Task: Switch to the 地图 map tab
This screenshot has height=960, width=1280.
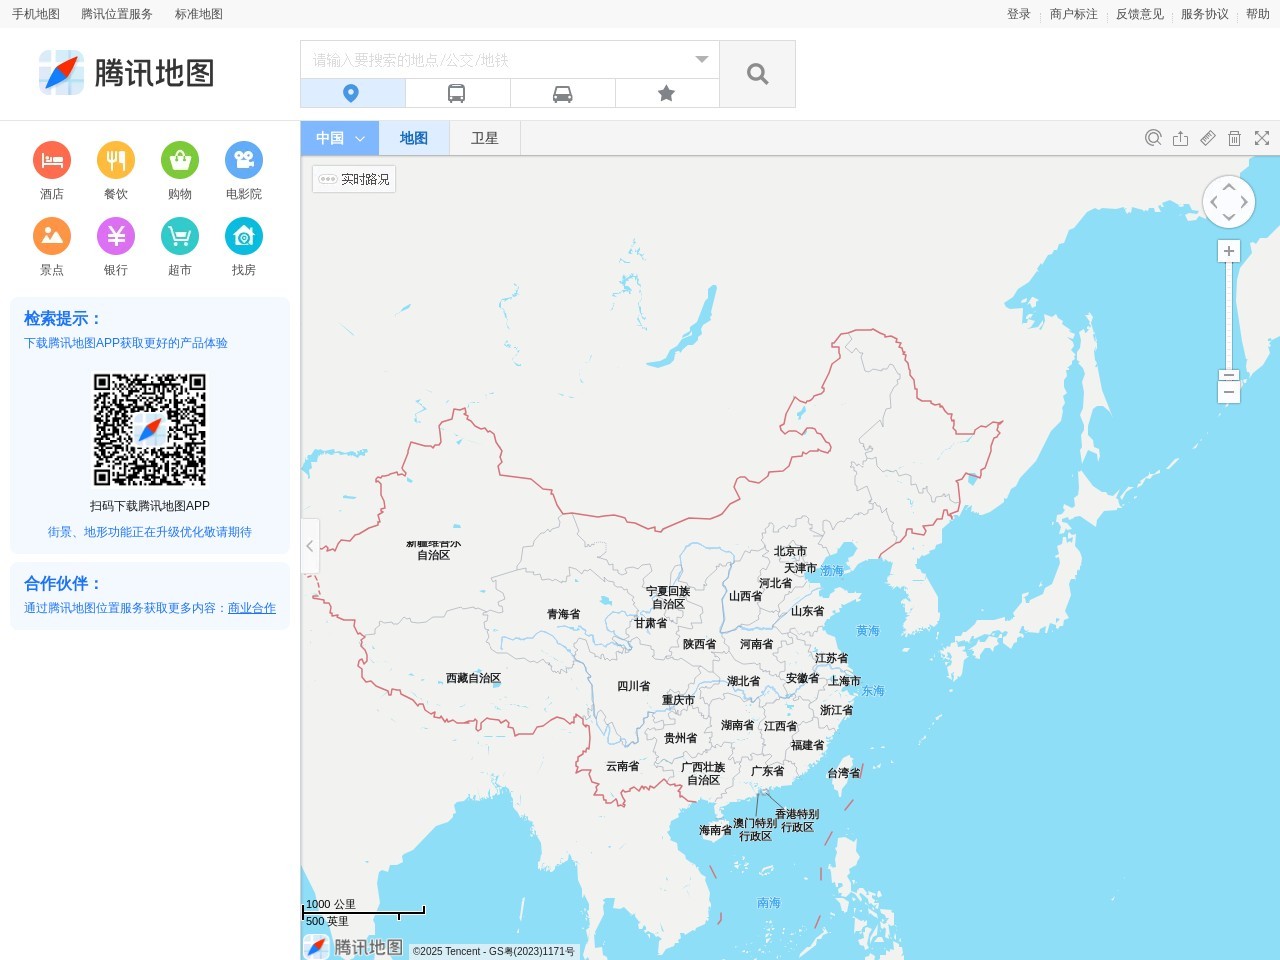Action: pyautogui.click(x=414, y=137)
